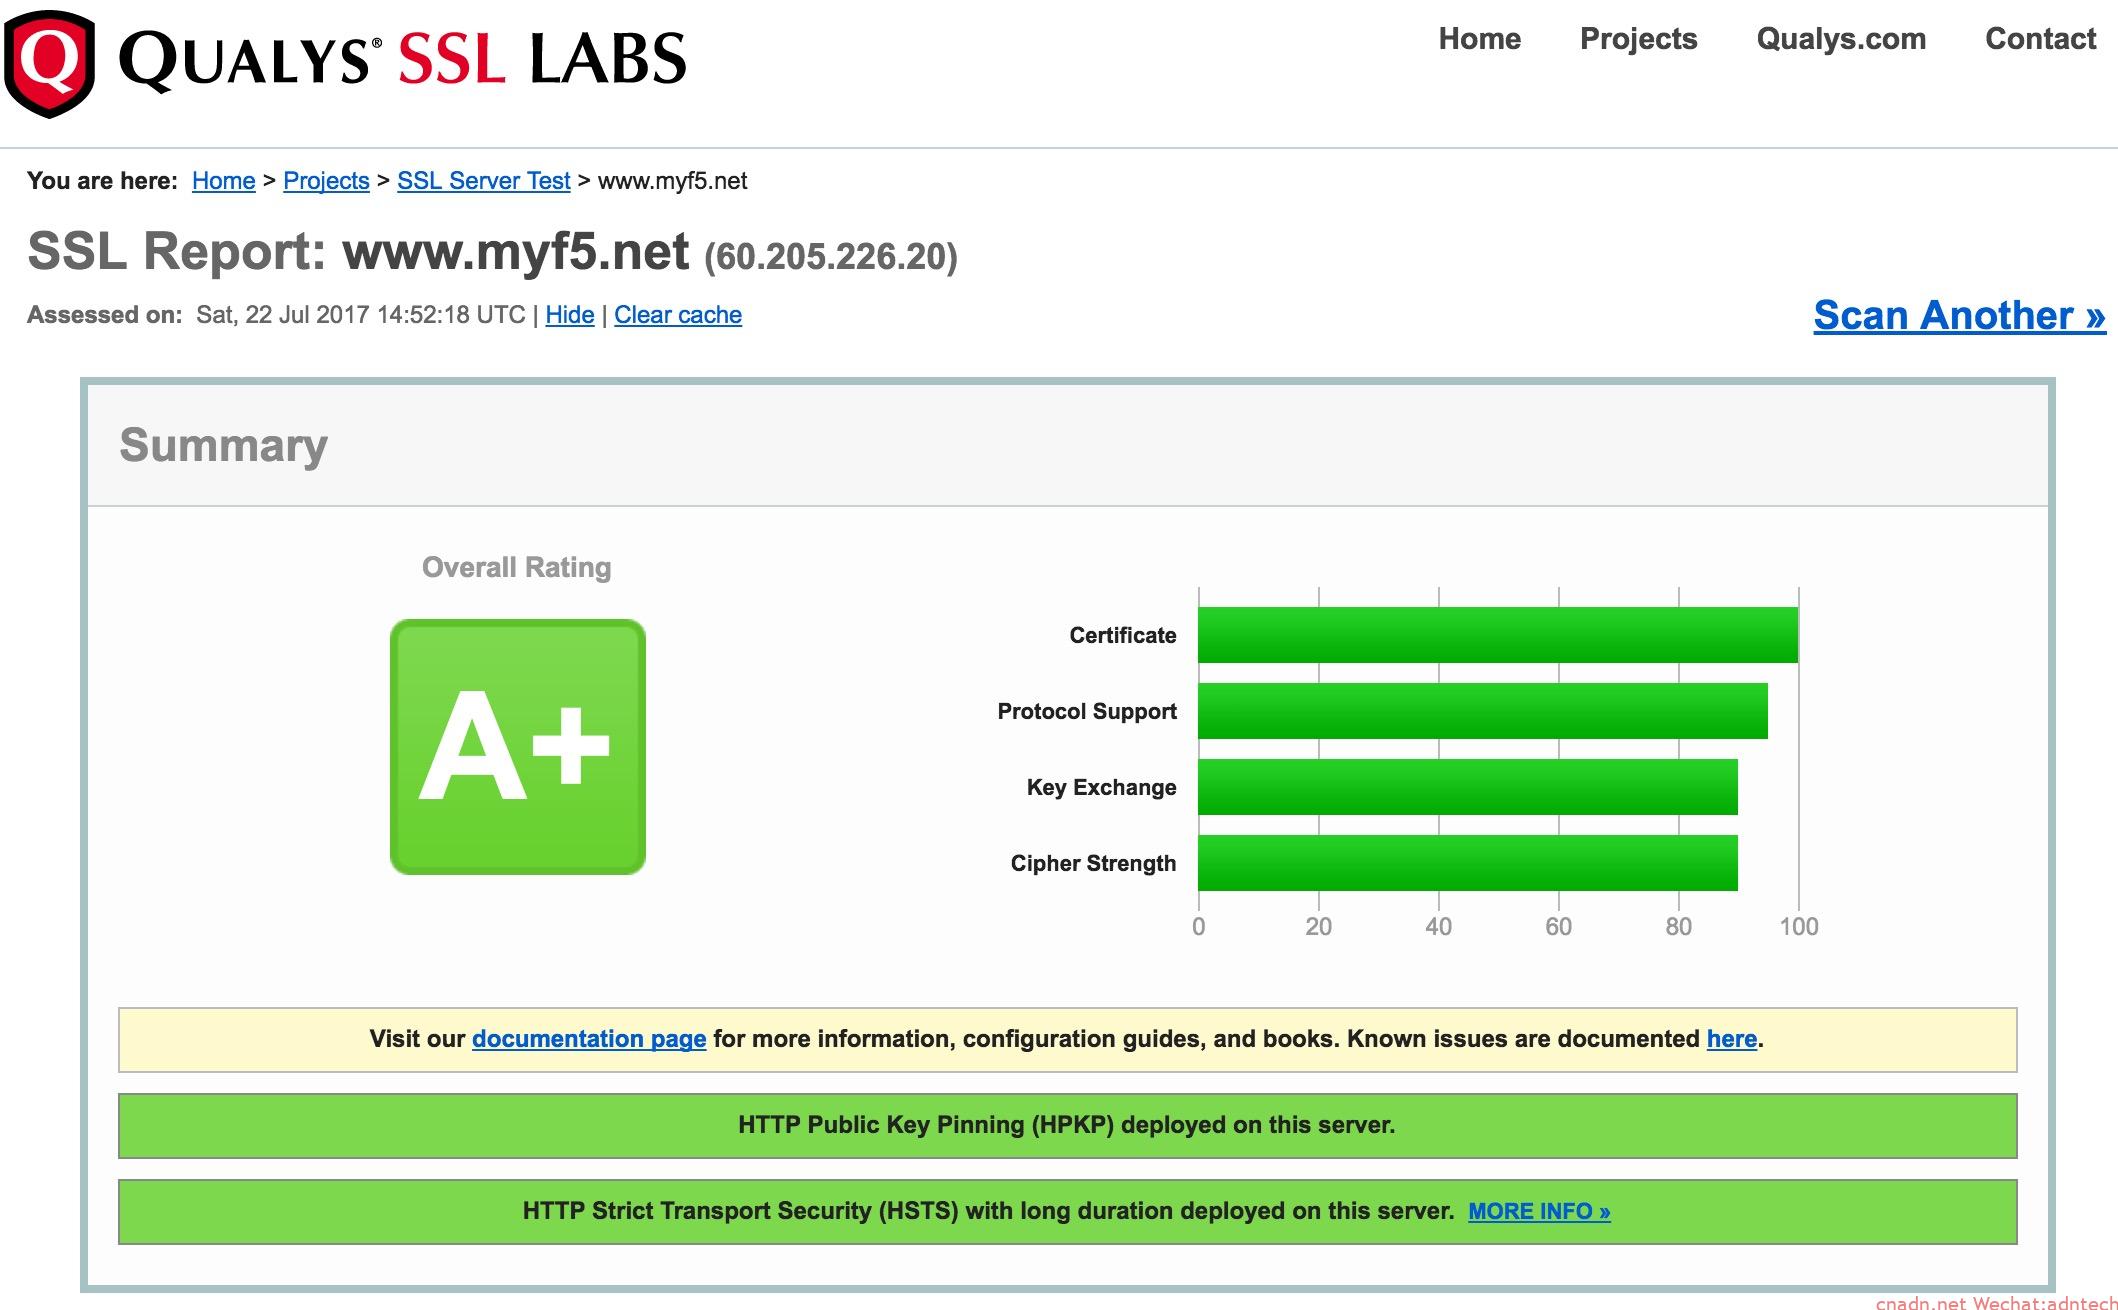Click the Scan Another link

point(1959,315)
